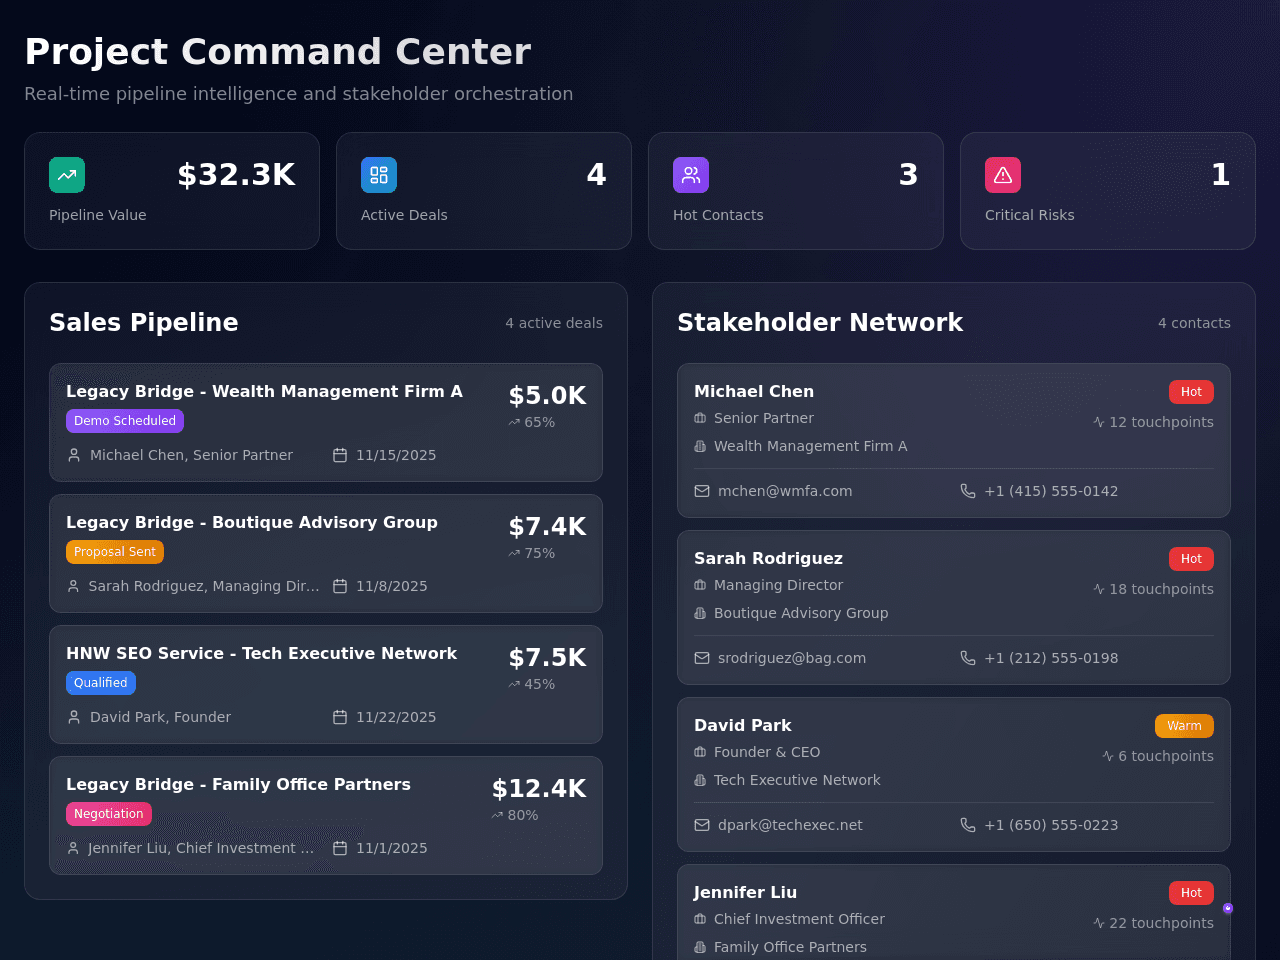Screen dimensions: 1280x960
Task: Click calendar icon next to 11/22/2025
Action: 340,717
